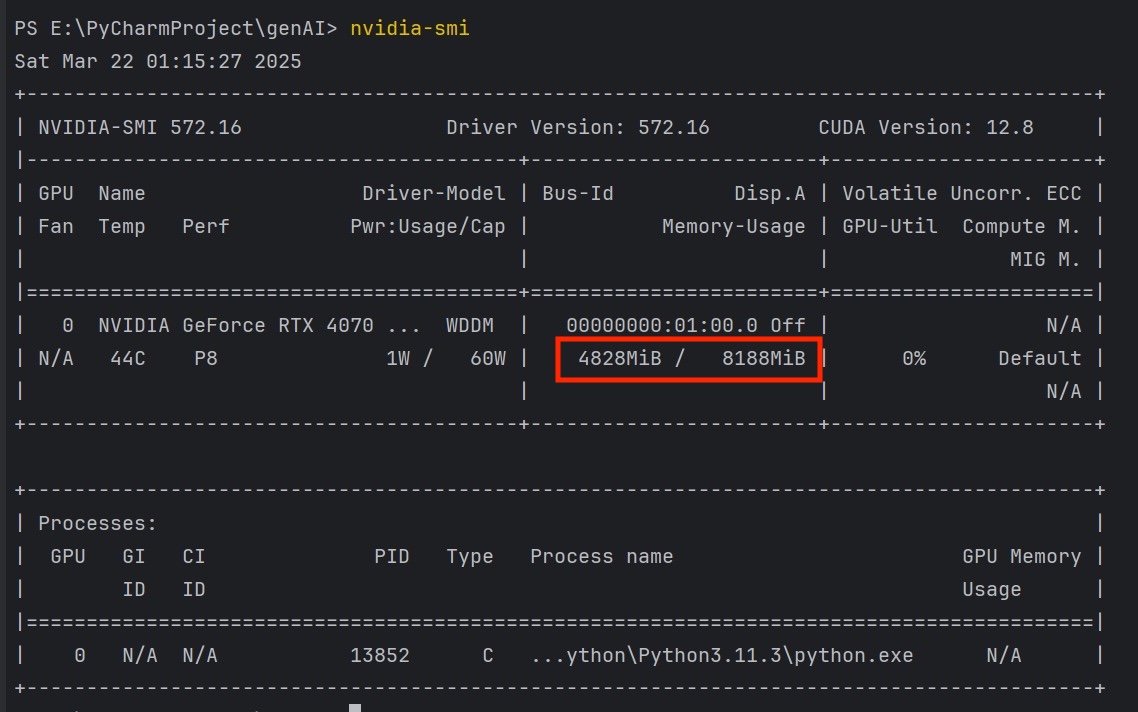Click the Processes: section heading
1138x712 pixels.
coord(97,523)
